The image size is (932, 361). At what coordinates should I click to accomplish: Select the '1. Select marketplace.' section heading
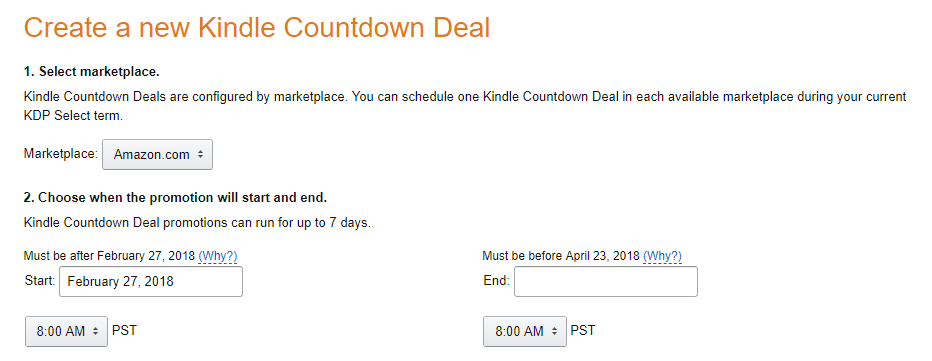pos(92,73)
